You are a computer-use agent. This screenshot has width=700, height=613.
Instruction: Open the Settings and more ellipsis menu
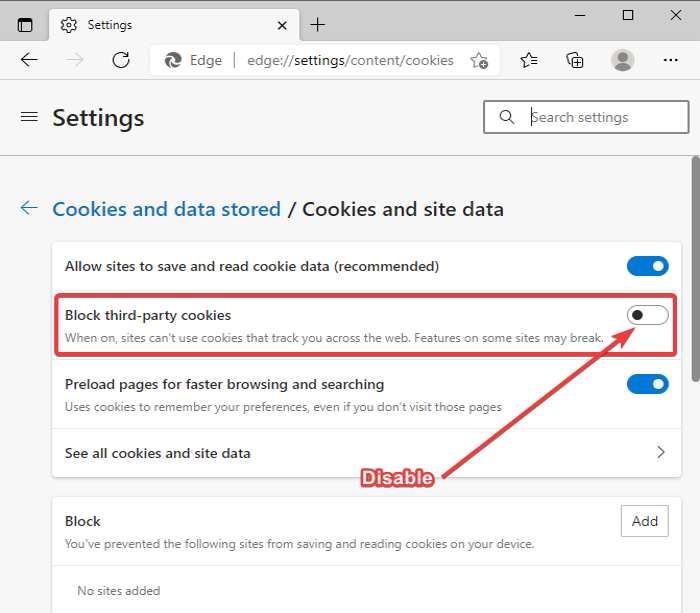tap(670, 60)
